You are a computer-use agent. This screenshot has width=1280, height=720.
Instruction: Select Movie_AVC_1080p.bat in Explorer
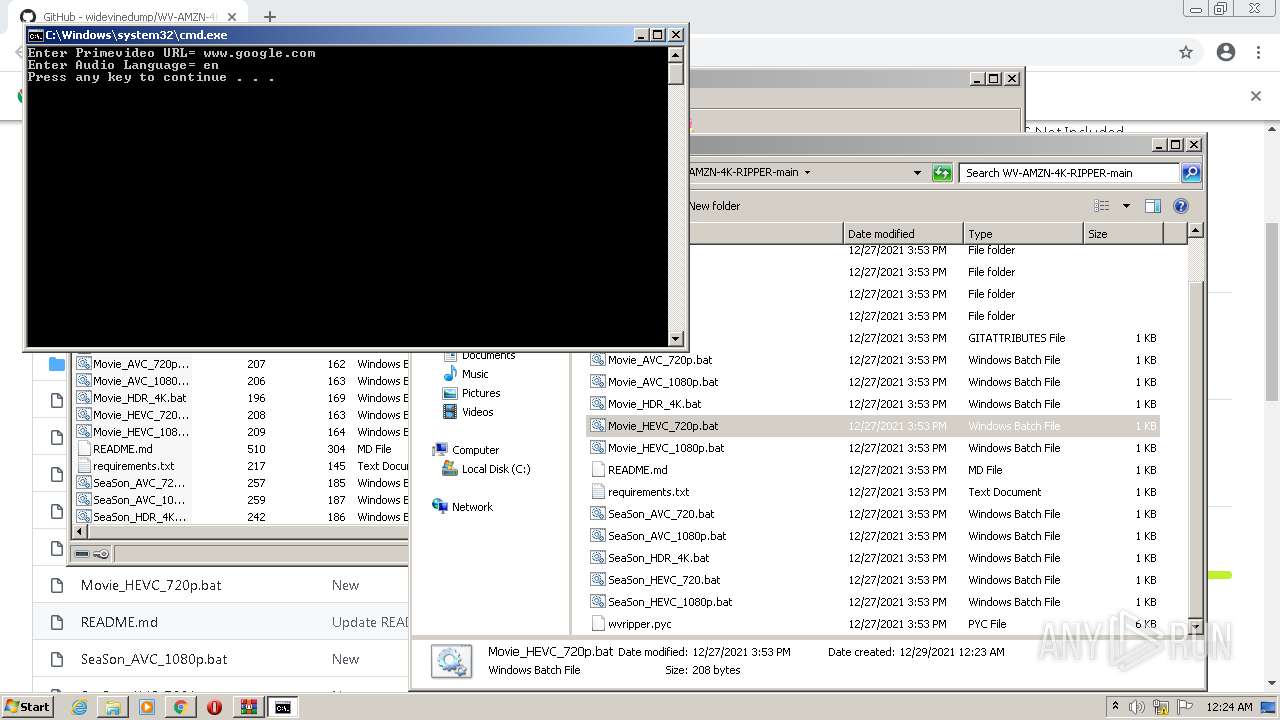point(663,382)
